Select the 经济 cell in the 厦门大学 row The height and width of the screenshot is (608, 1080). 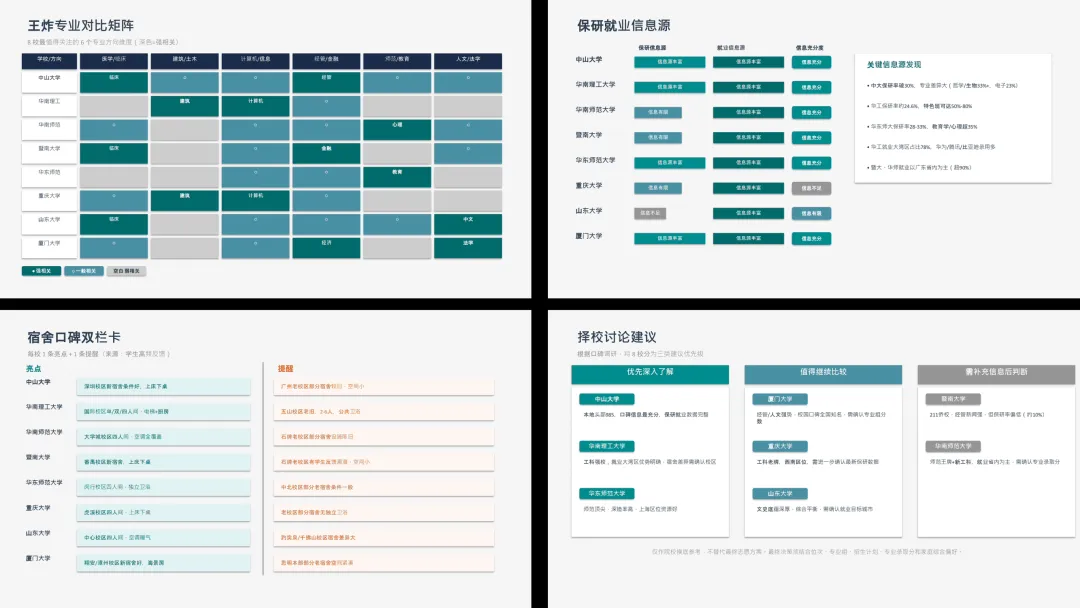point(326,247)
